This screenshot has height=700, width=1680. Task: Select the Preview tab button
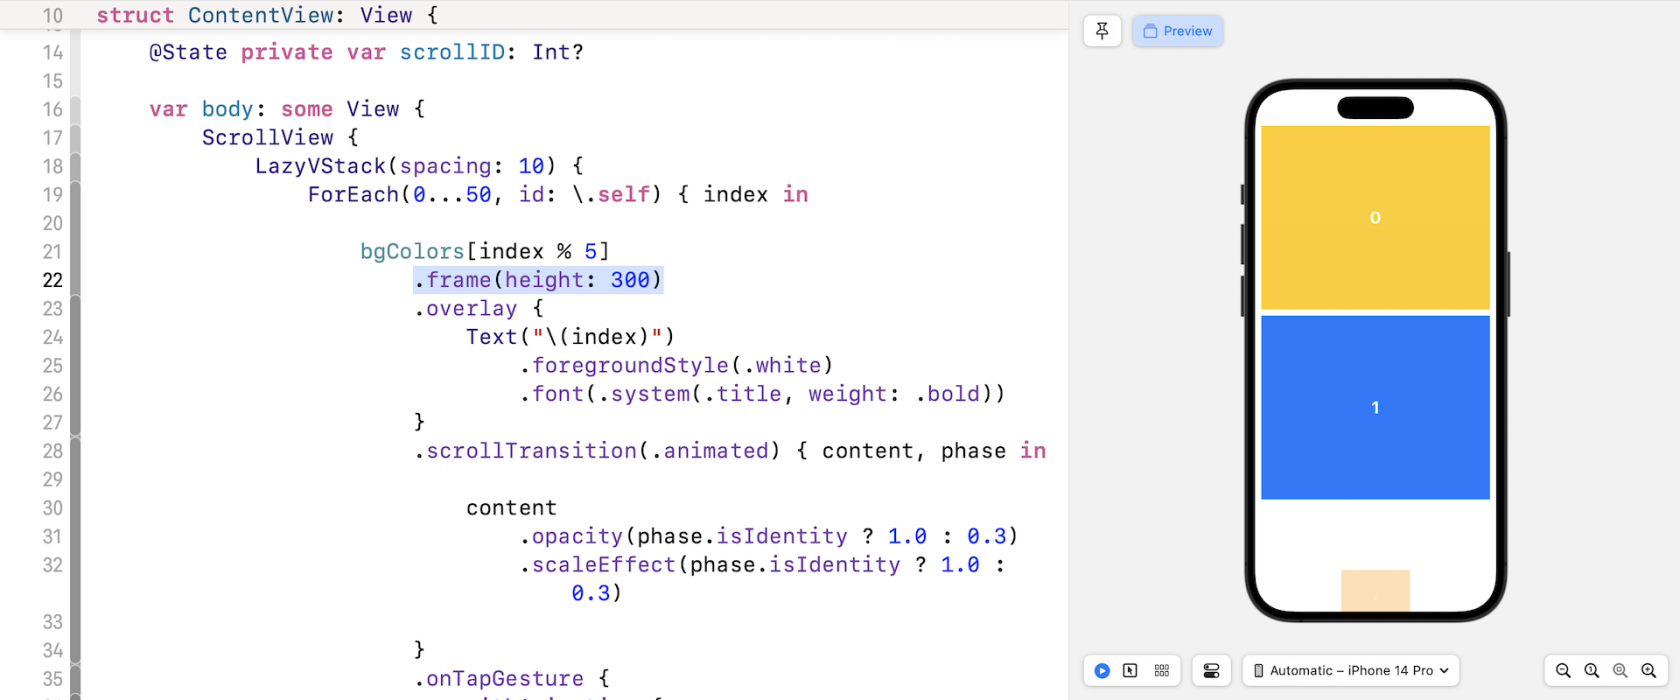point(1177,31)
